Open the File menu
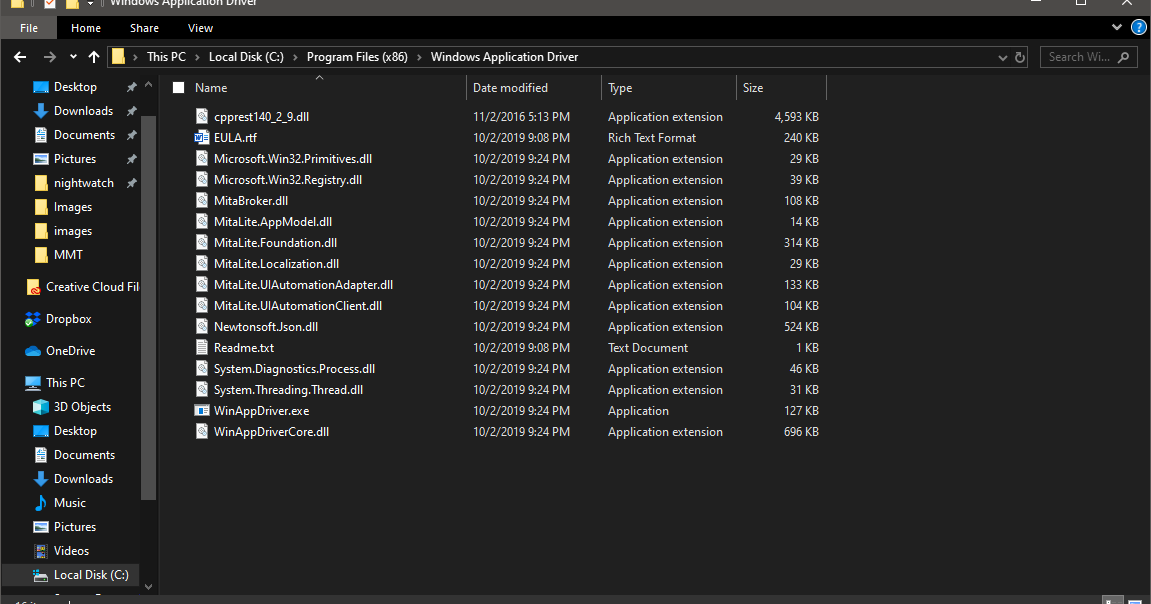 coord(28,27)
